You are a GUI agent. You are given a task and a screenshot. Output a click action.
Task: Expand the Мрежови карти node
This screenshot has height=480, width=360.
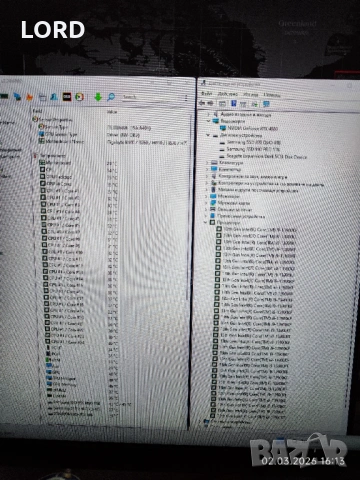pyautogui.click(x=207, y=203)
